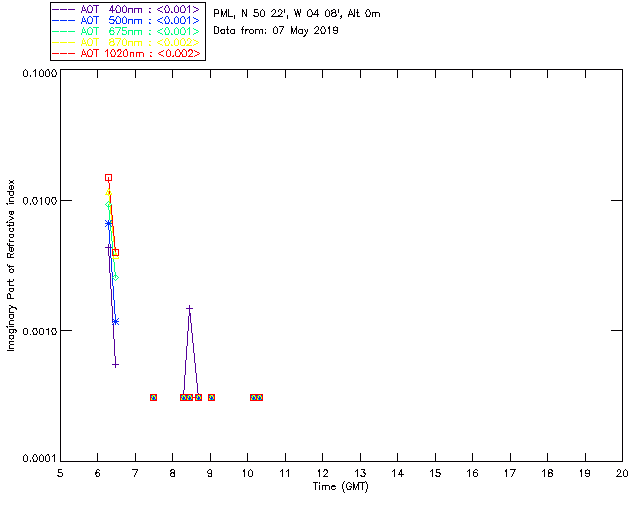Click the 0.0010 y-axis tick label
This screenshot has height=512, width=640.
pyautogui.click(x=40, y=331)
